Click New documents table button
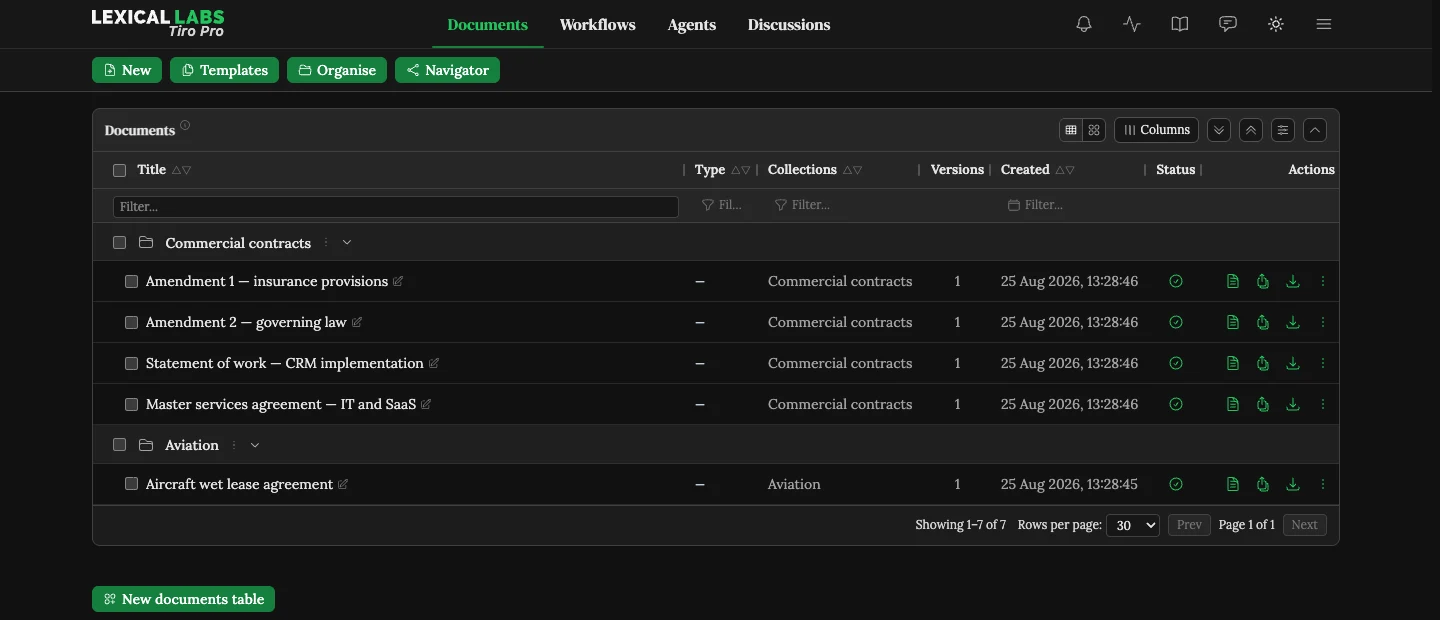Image resolution: width=1440 pixels, height=620 pixels. [183, 599]
